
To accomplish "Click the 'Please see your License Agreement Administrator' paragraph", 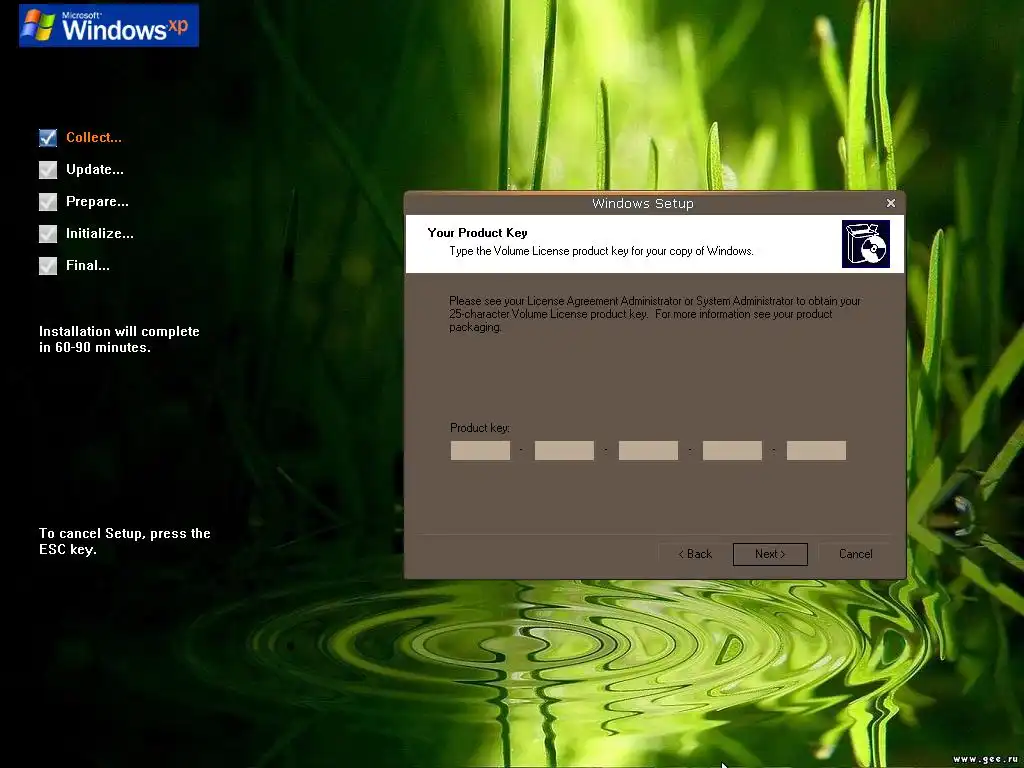I will 655,314.
